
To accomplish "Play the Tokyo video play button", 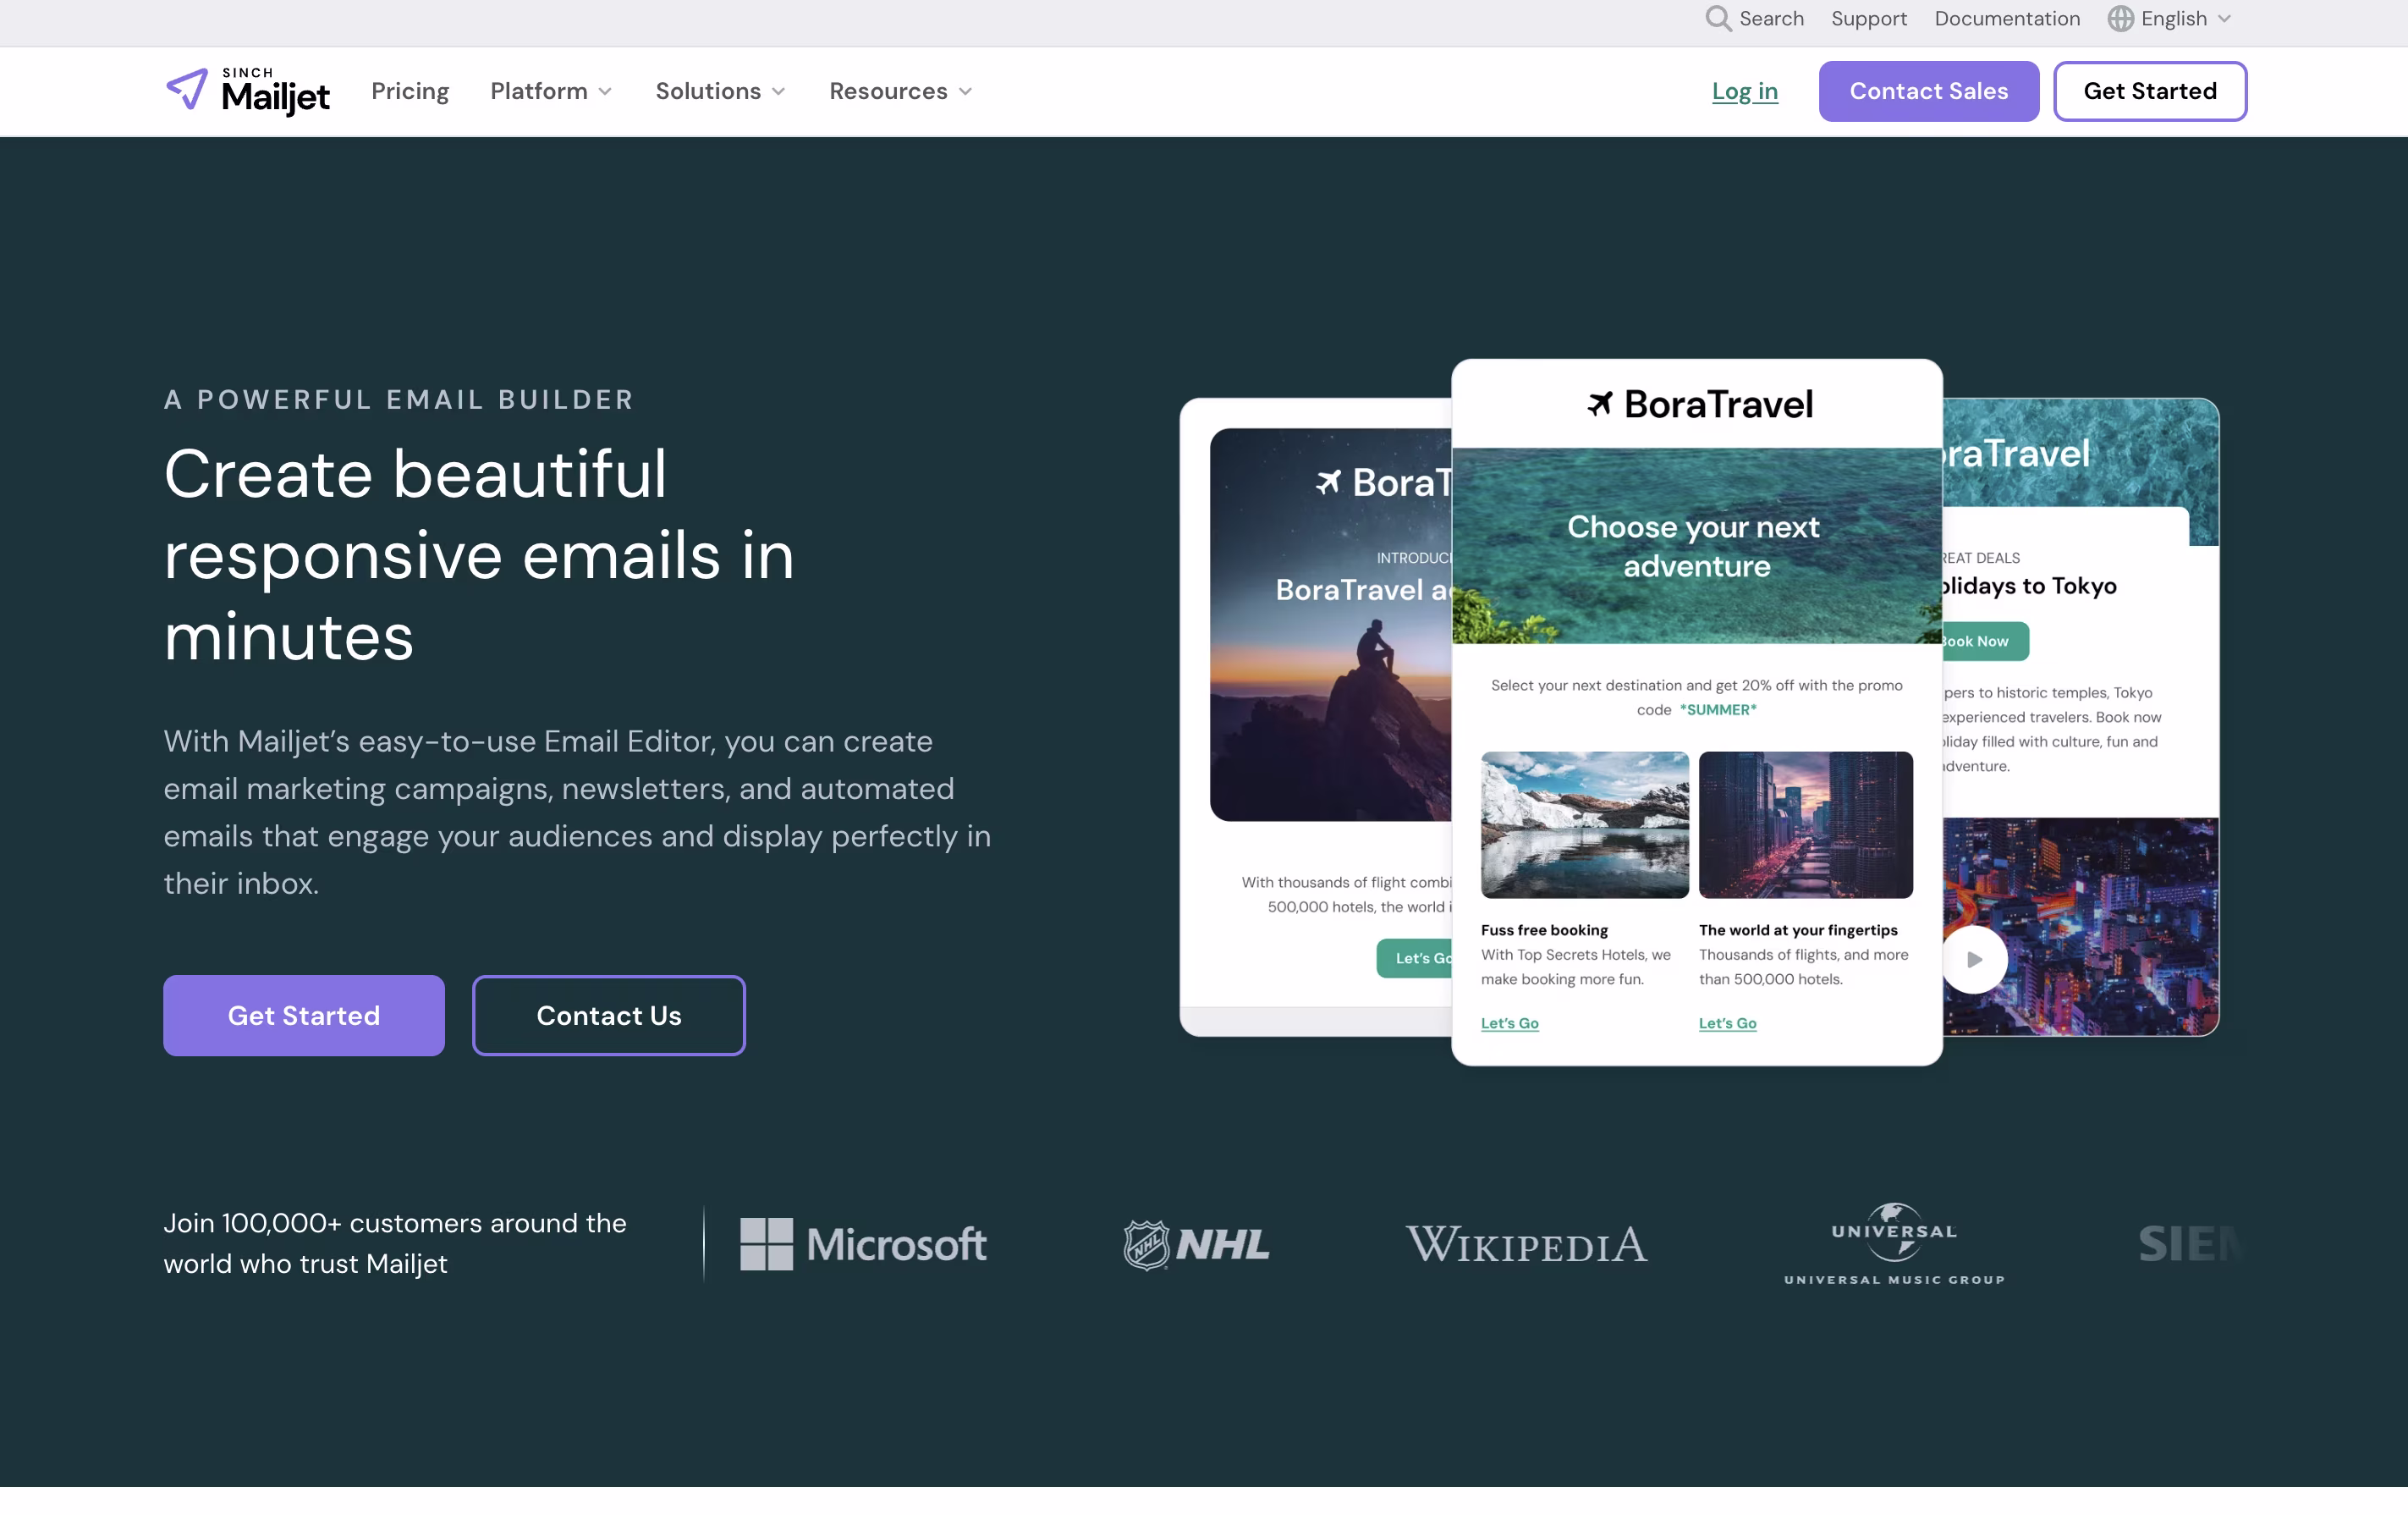I will (1974, 959).
